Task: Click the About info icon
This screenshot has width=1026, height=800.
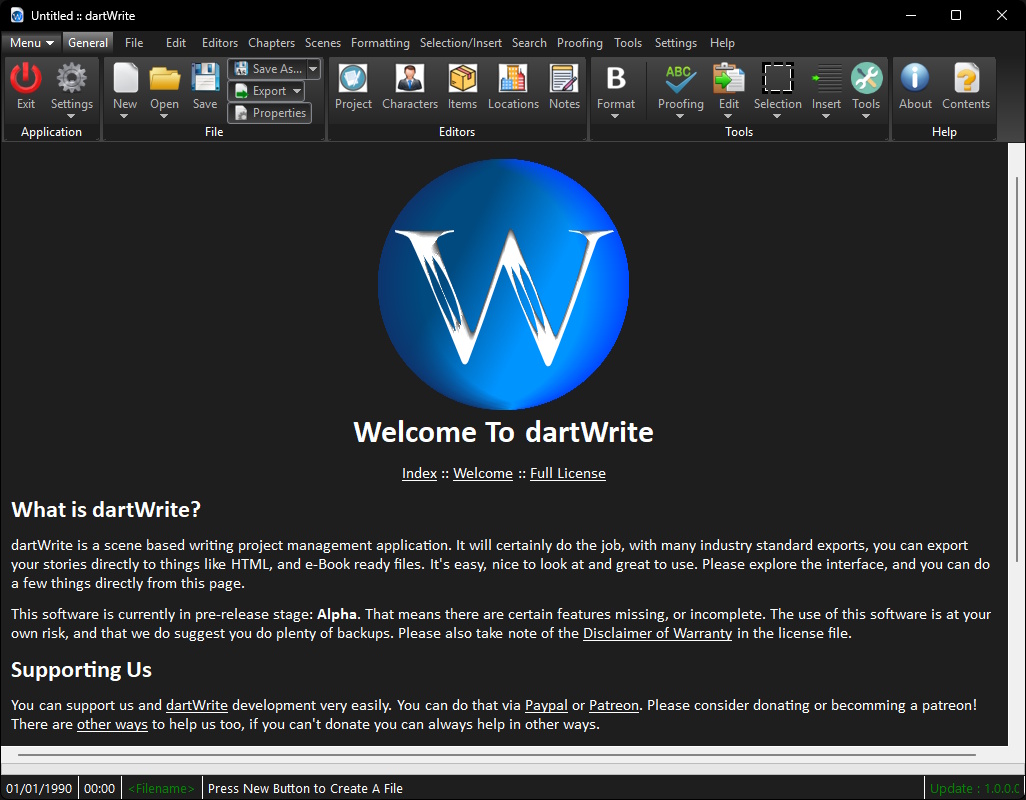Action: tap(915, 79)
